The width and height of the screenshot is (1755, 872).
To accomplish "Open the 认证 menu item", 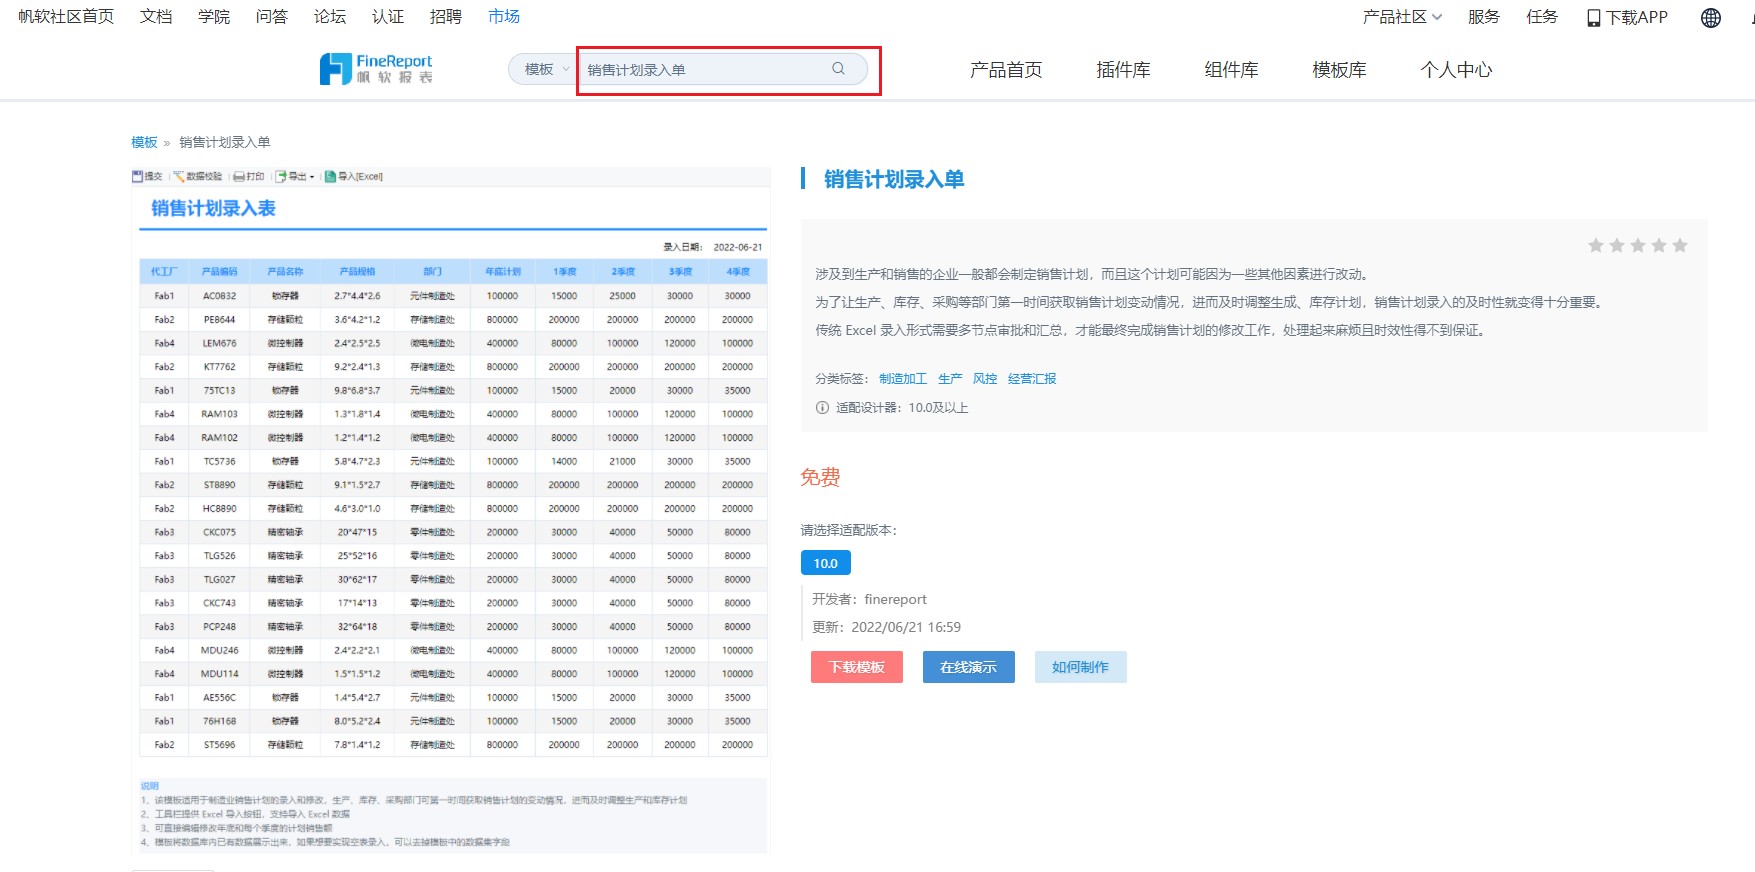I will (388, 17).
